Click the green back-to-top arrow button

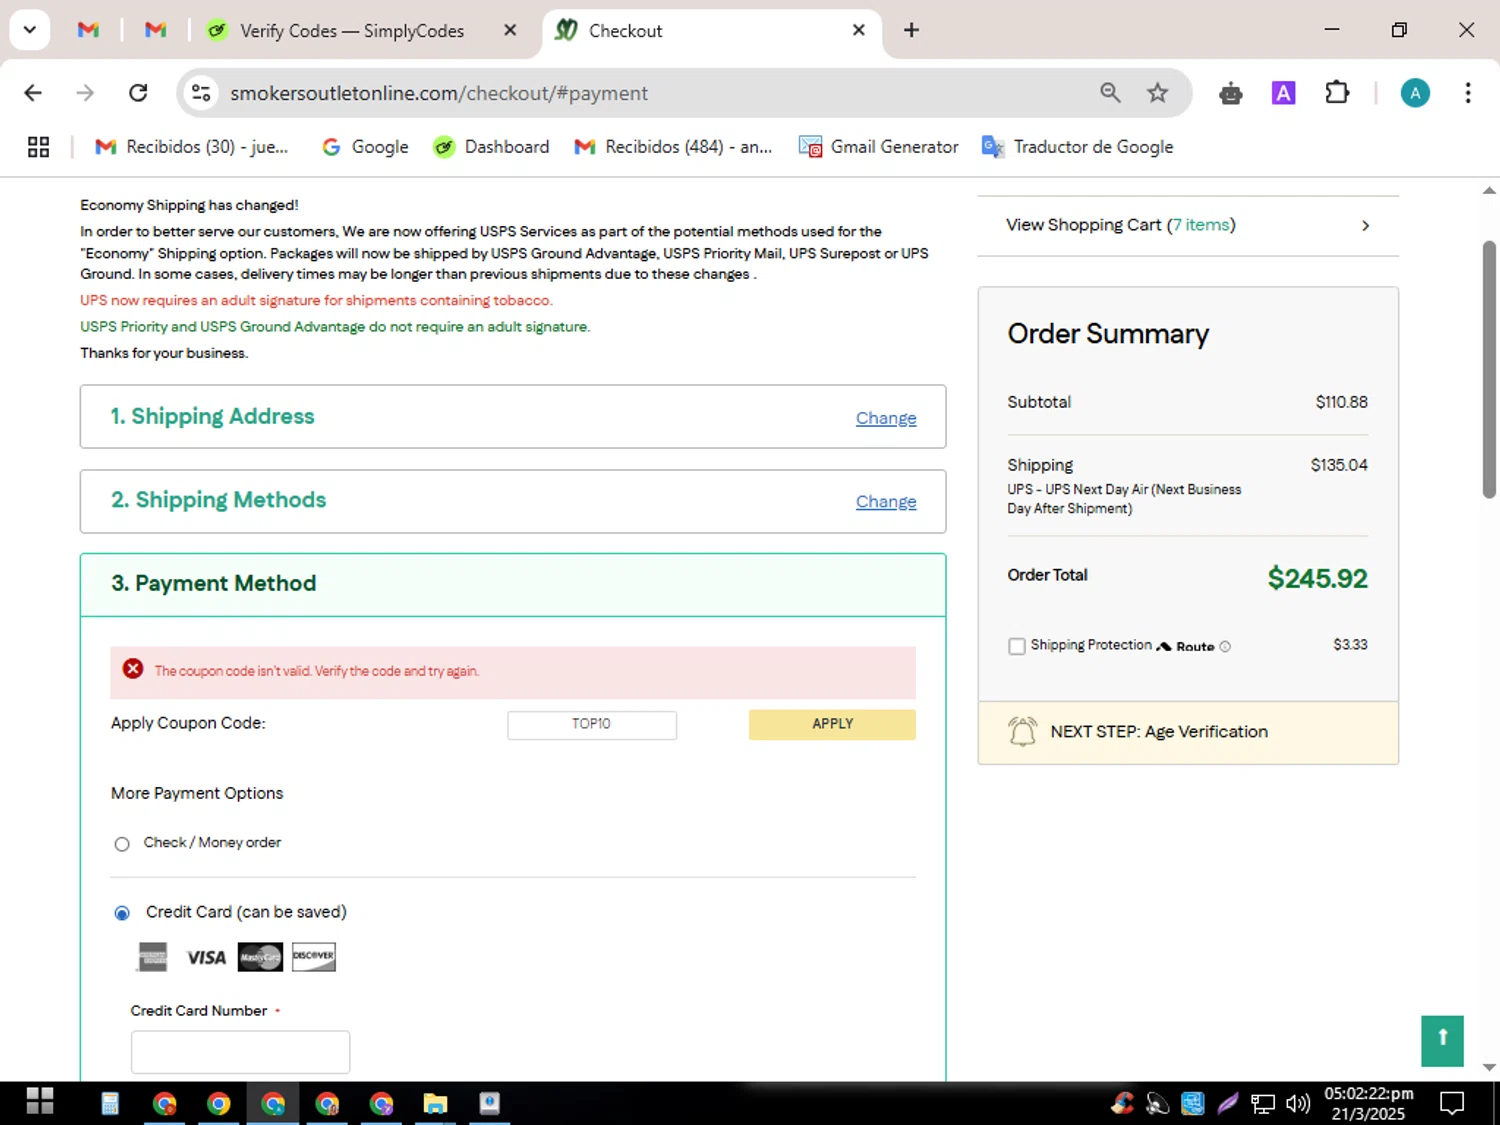(1442, 1041)
